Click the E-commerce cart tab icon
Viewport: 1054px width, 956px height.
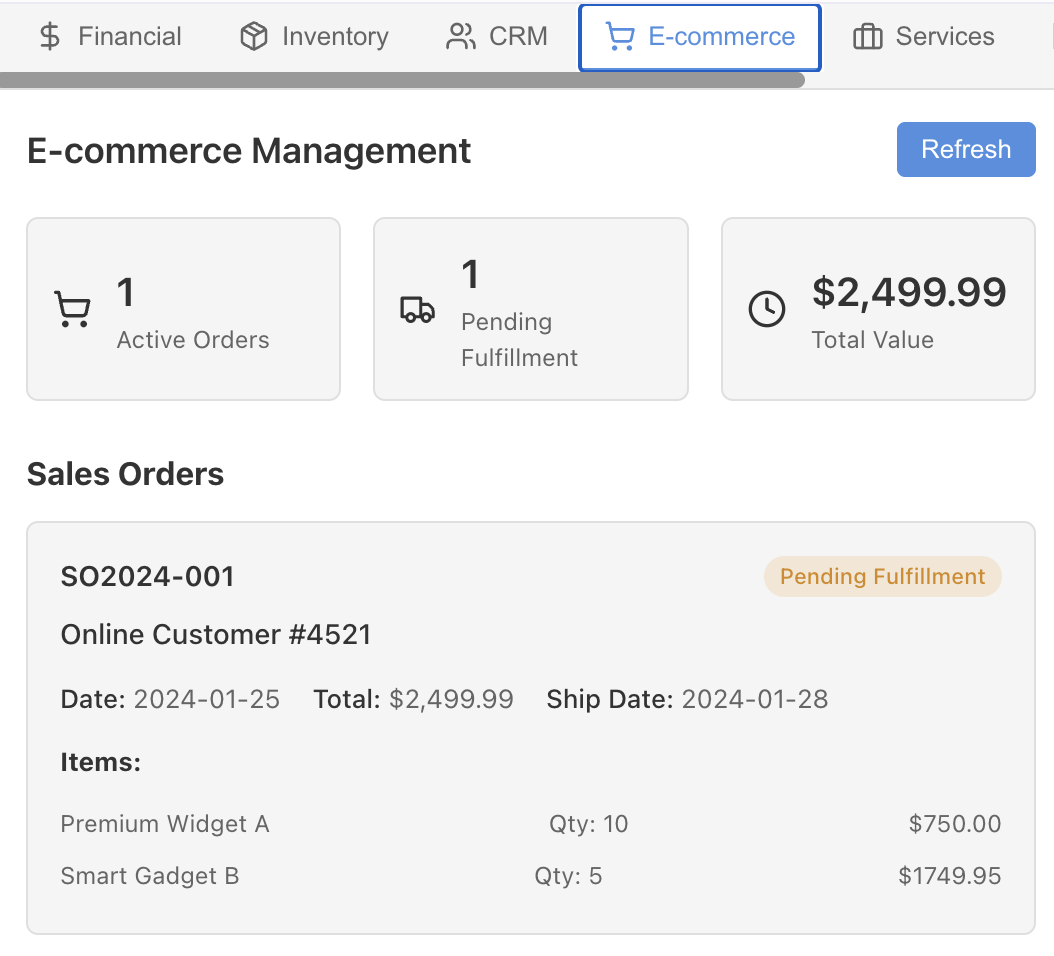coord(620,38)
